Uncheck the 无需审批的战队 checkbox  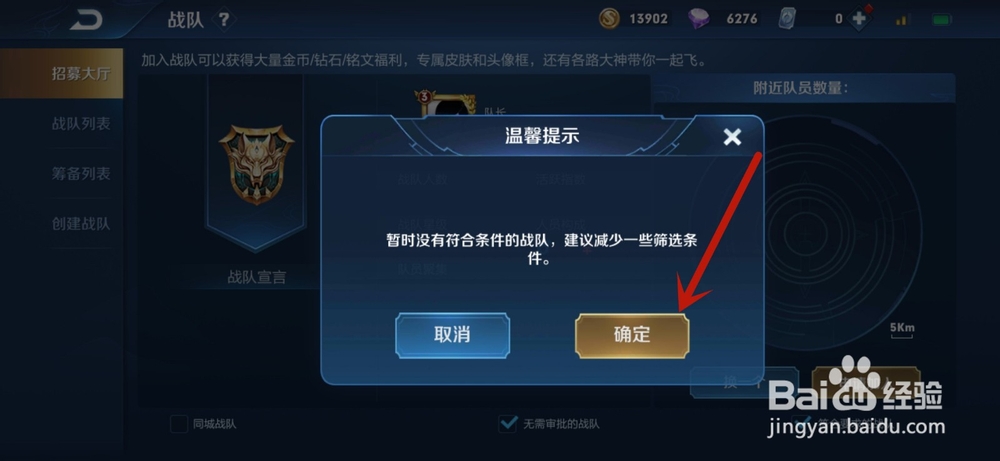pos(507,423)
